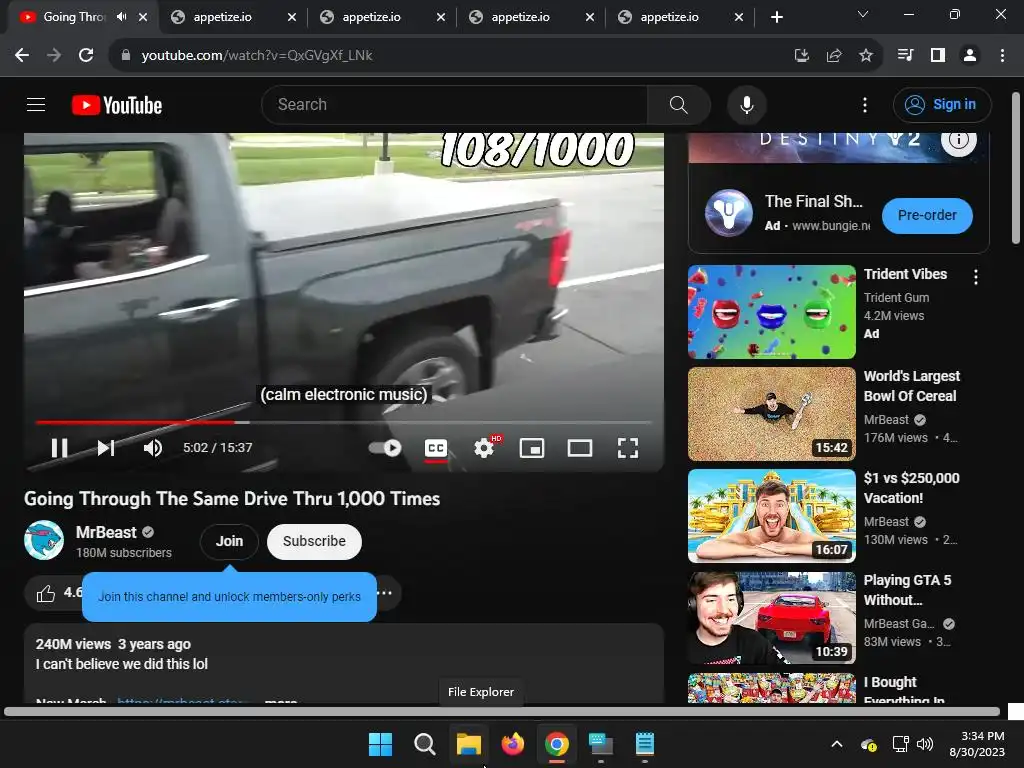The width and height of the screenshot is (1024, 768).
Task: Open Chrome profile icon
Action: pyautogui.click(x=970, y=56)
